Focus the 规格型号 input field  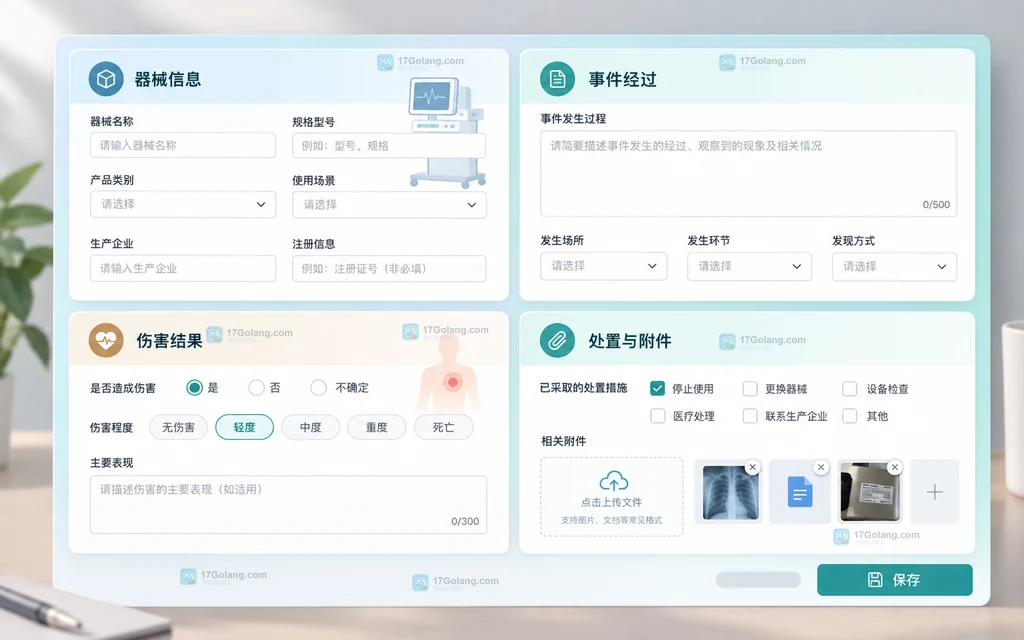coord(389,146)
